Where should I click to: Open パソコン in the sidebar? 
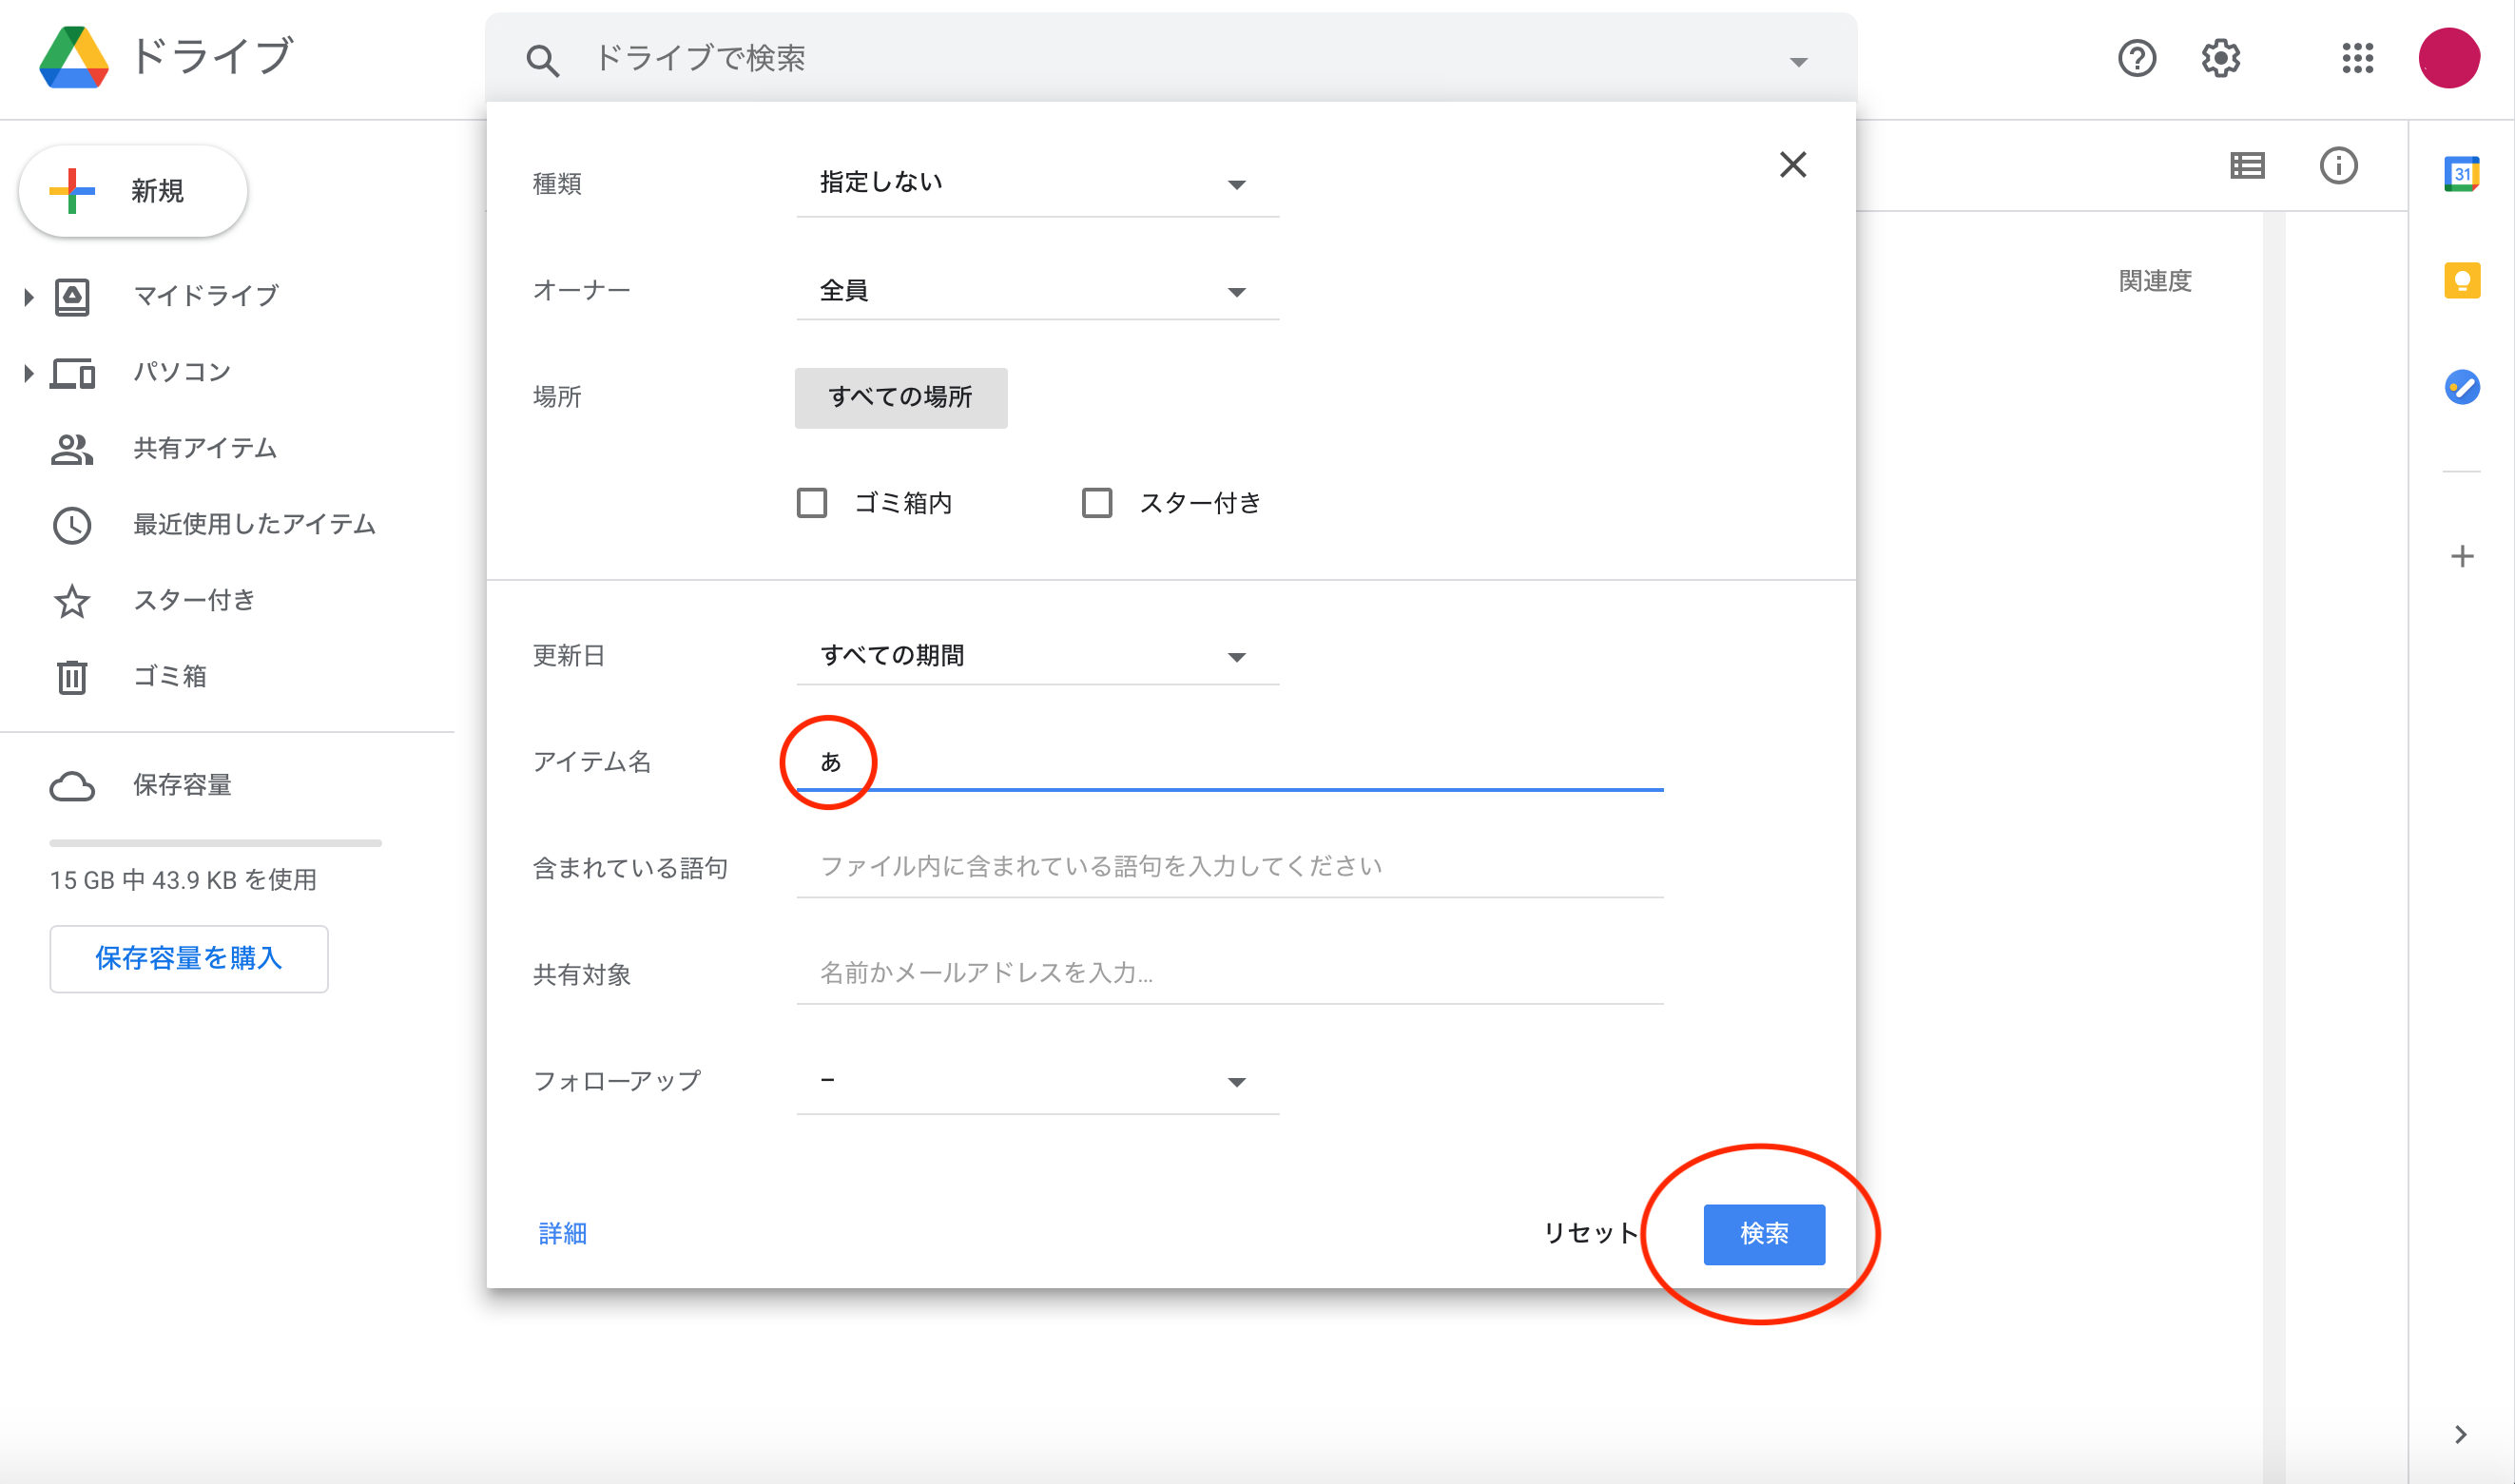coord(182,372)
